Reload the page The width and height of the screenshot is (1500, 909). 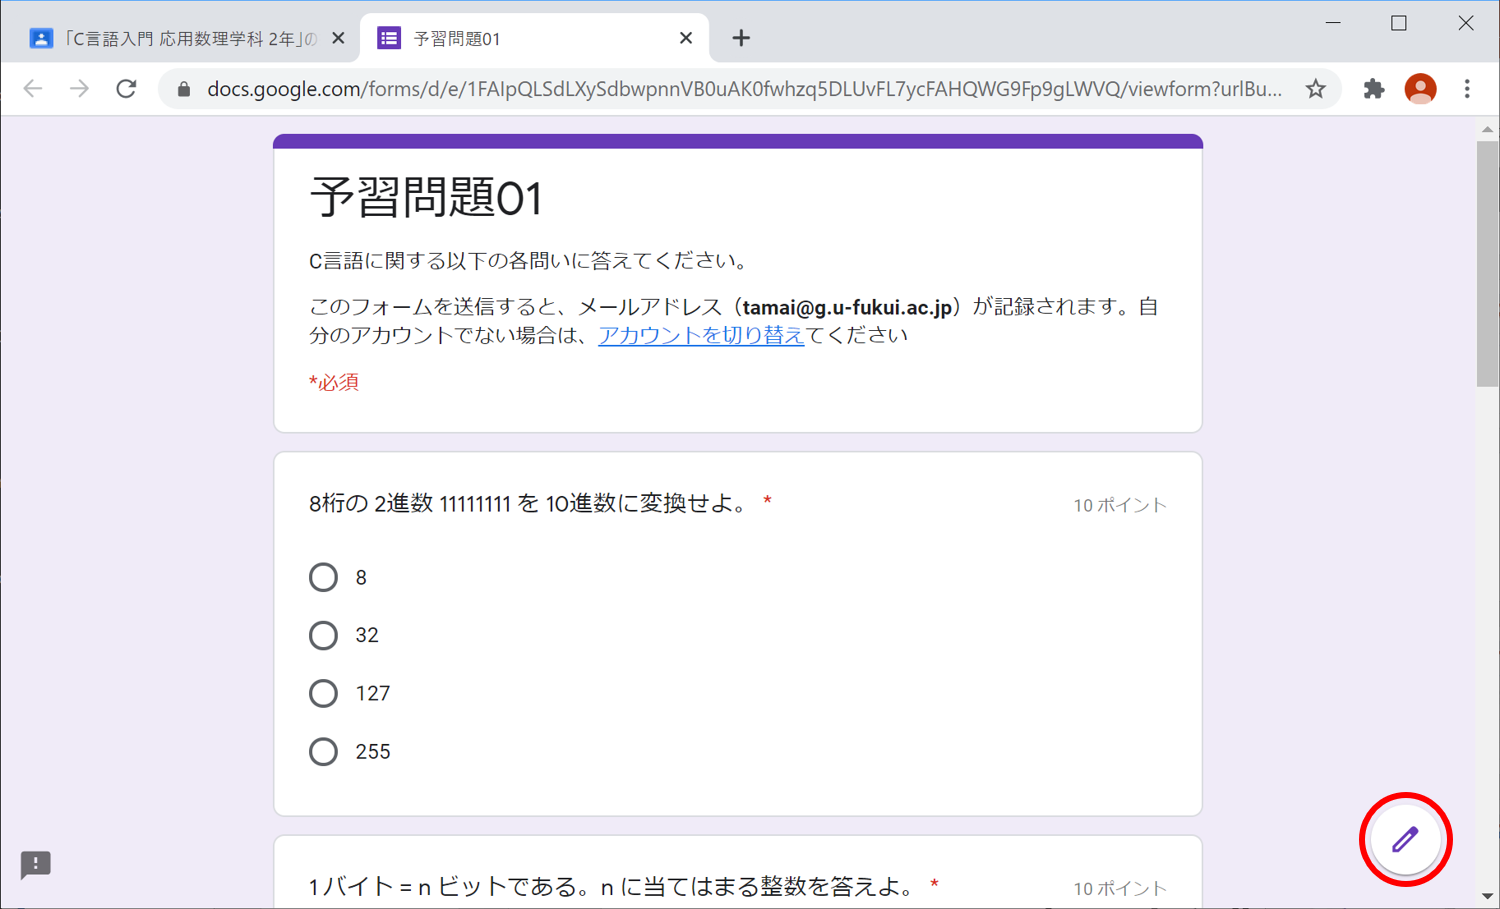tap(126, 89)
